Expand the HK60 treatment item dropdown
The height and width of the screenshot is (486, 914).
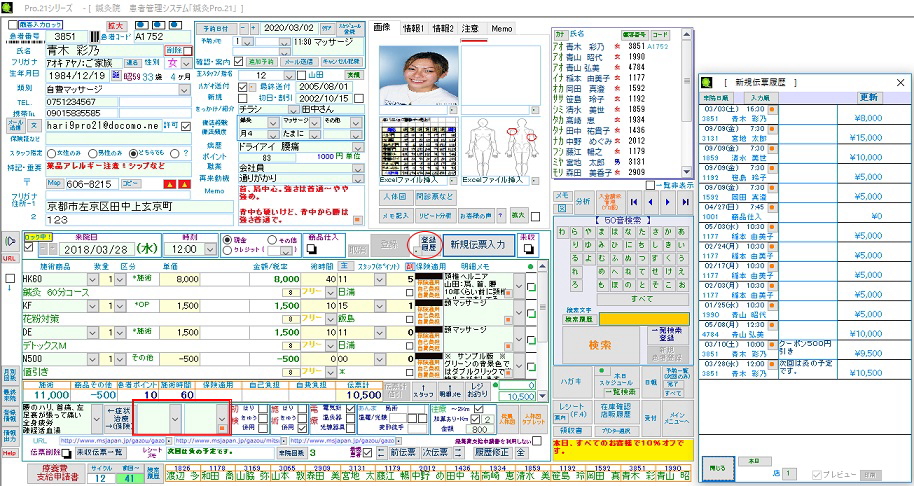(x=92, y=279)
